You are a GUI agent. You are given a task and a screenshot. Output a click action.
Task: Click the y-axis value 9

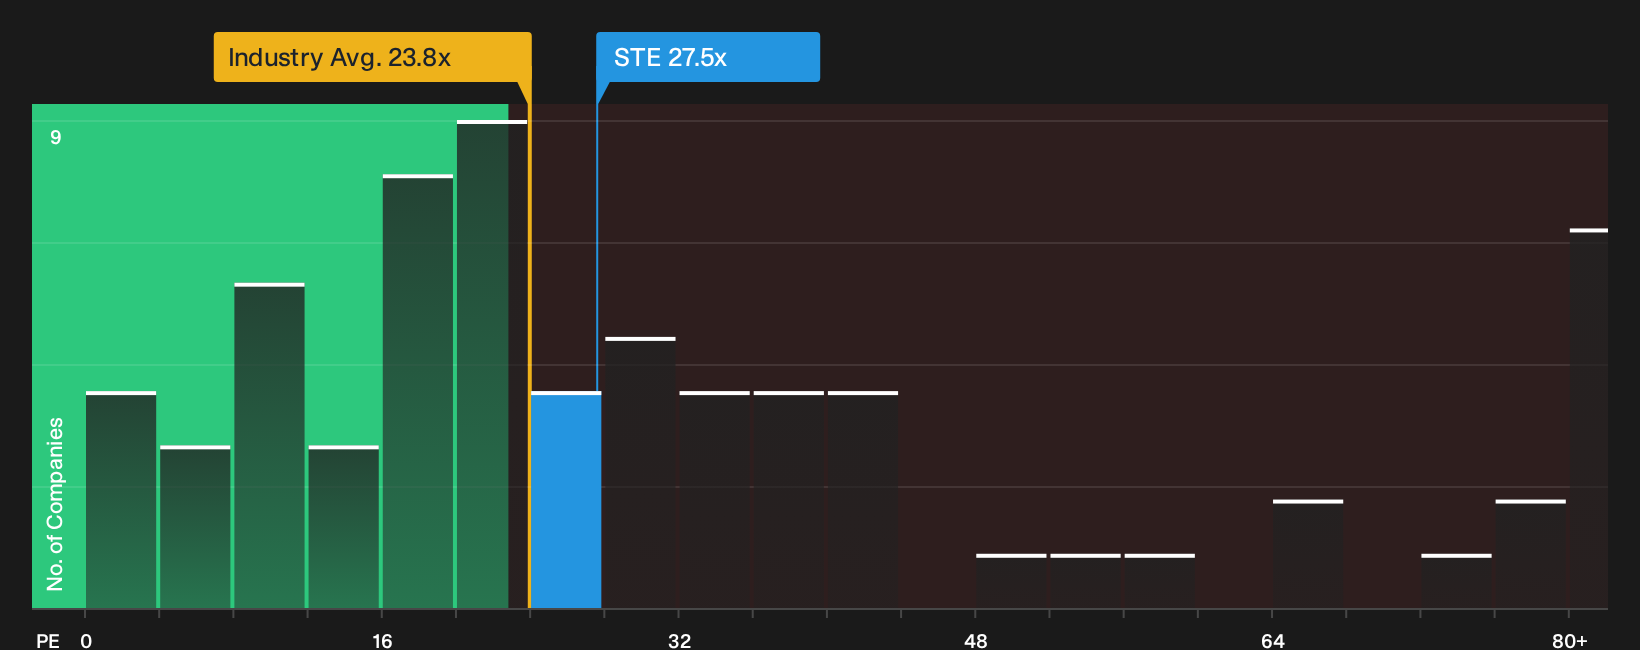pyautogui.click(x=56, y=137)
